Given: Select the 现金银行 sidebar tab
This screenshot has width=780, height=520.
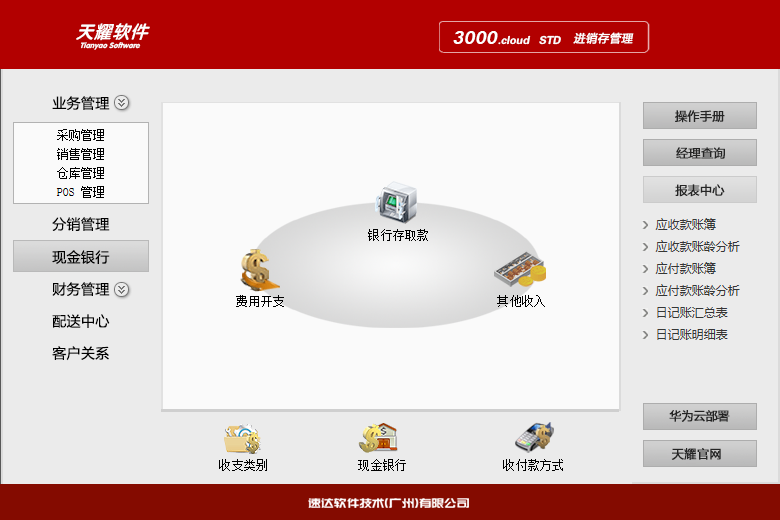Looking at the screenshot, I should coord(81,256).
